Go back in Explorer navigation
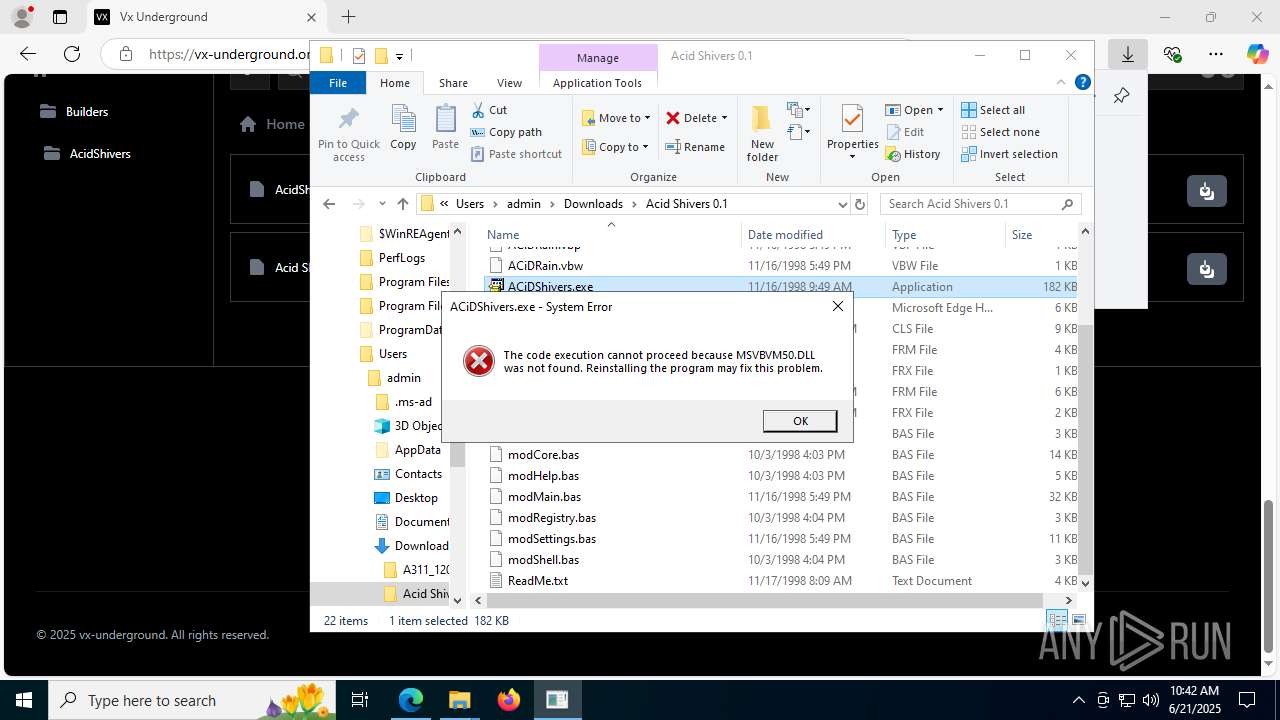 coord(329,204)
